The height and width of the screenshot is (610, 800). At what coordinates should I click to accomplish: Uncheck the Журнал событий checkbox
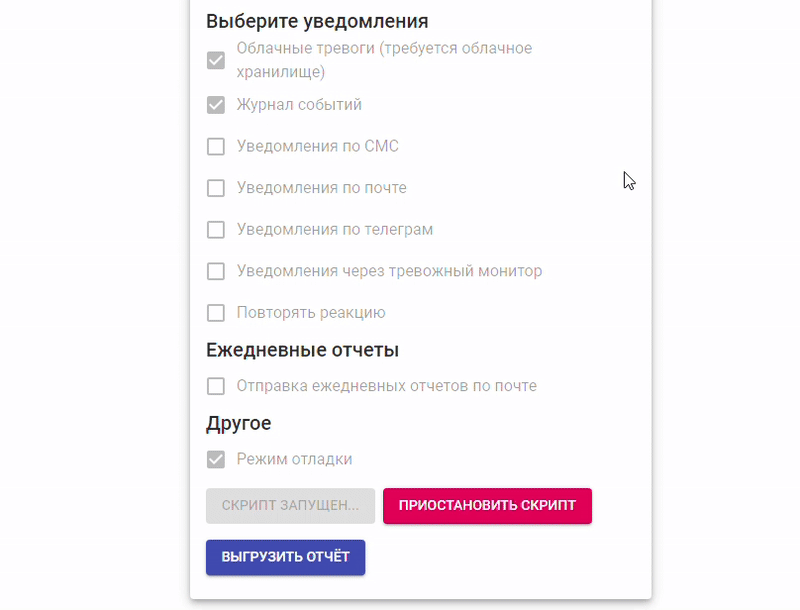click(x=215, y=105)
